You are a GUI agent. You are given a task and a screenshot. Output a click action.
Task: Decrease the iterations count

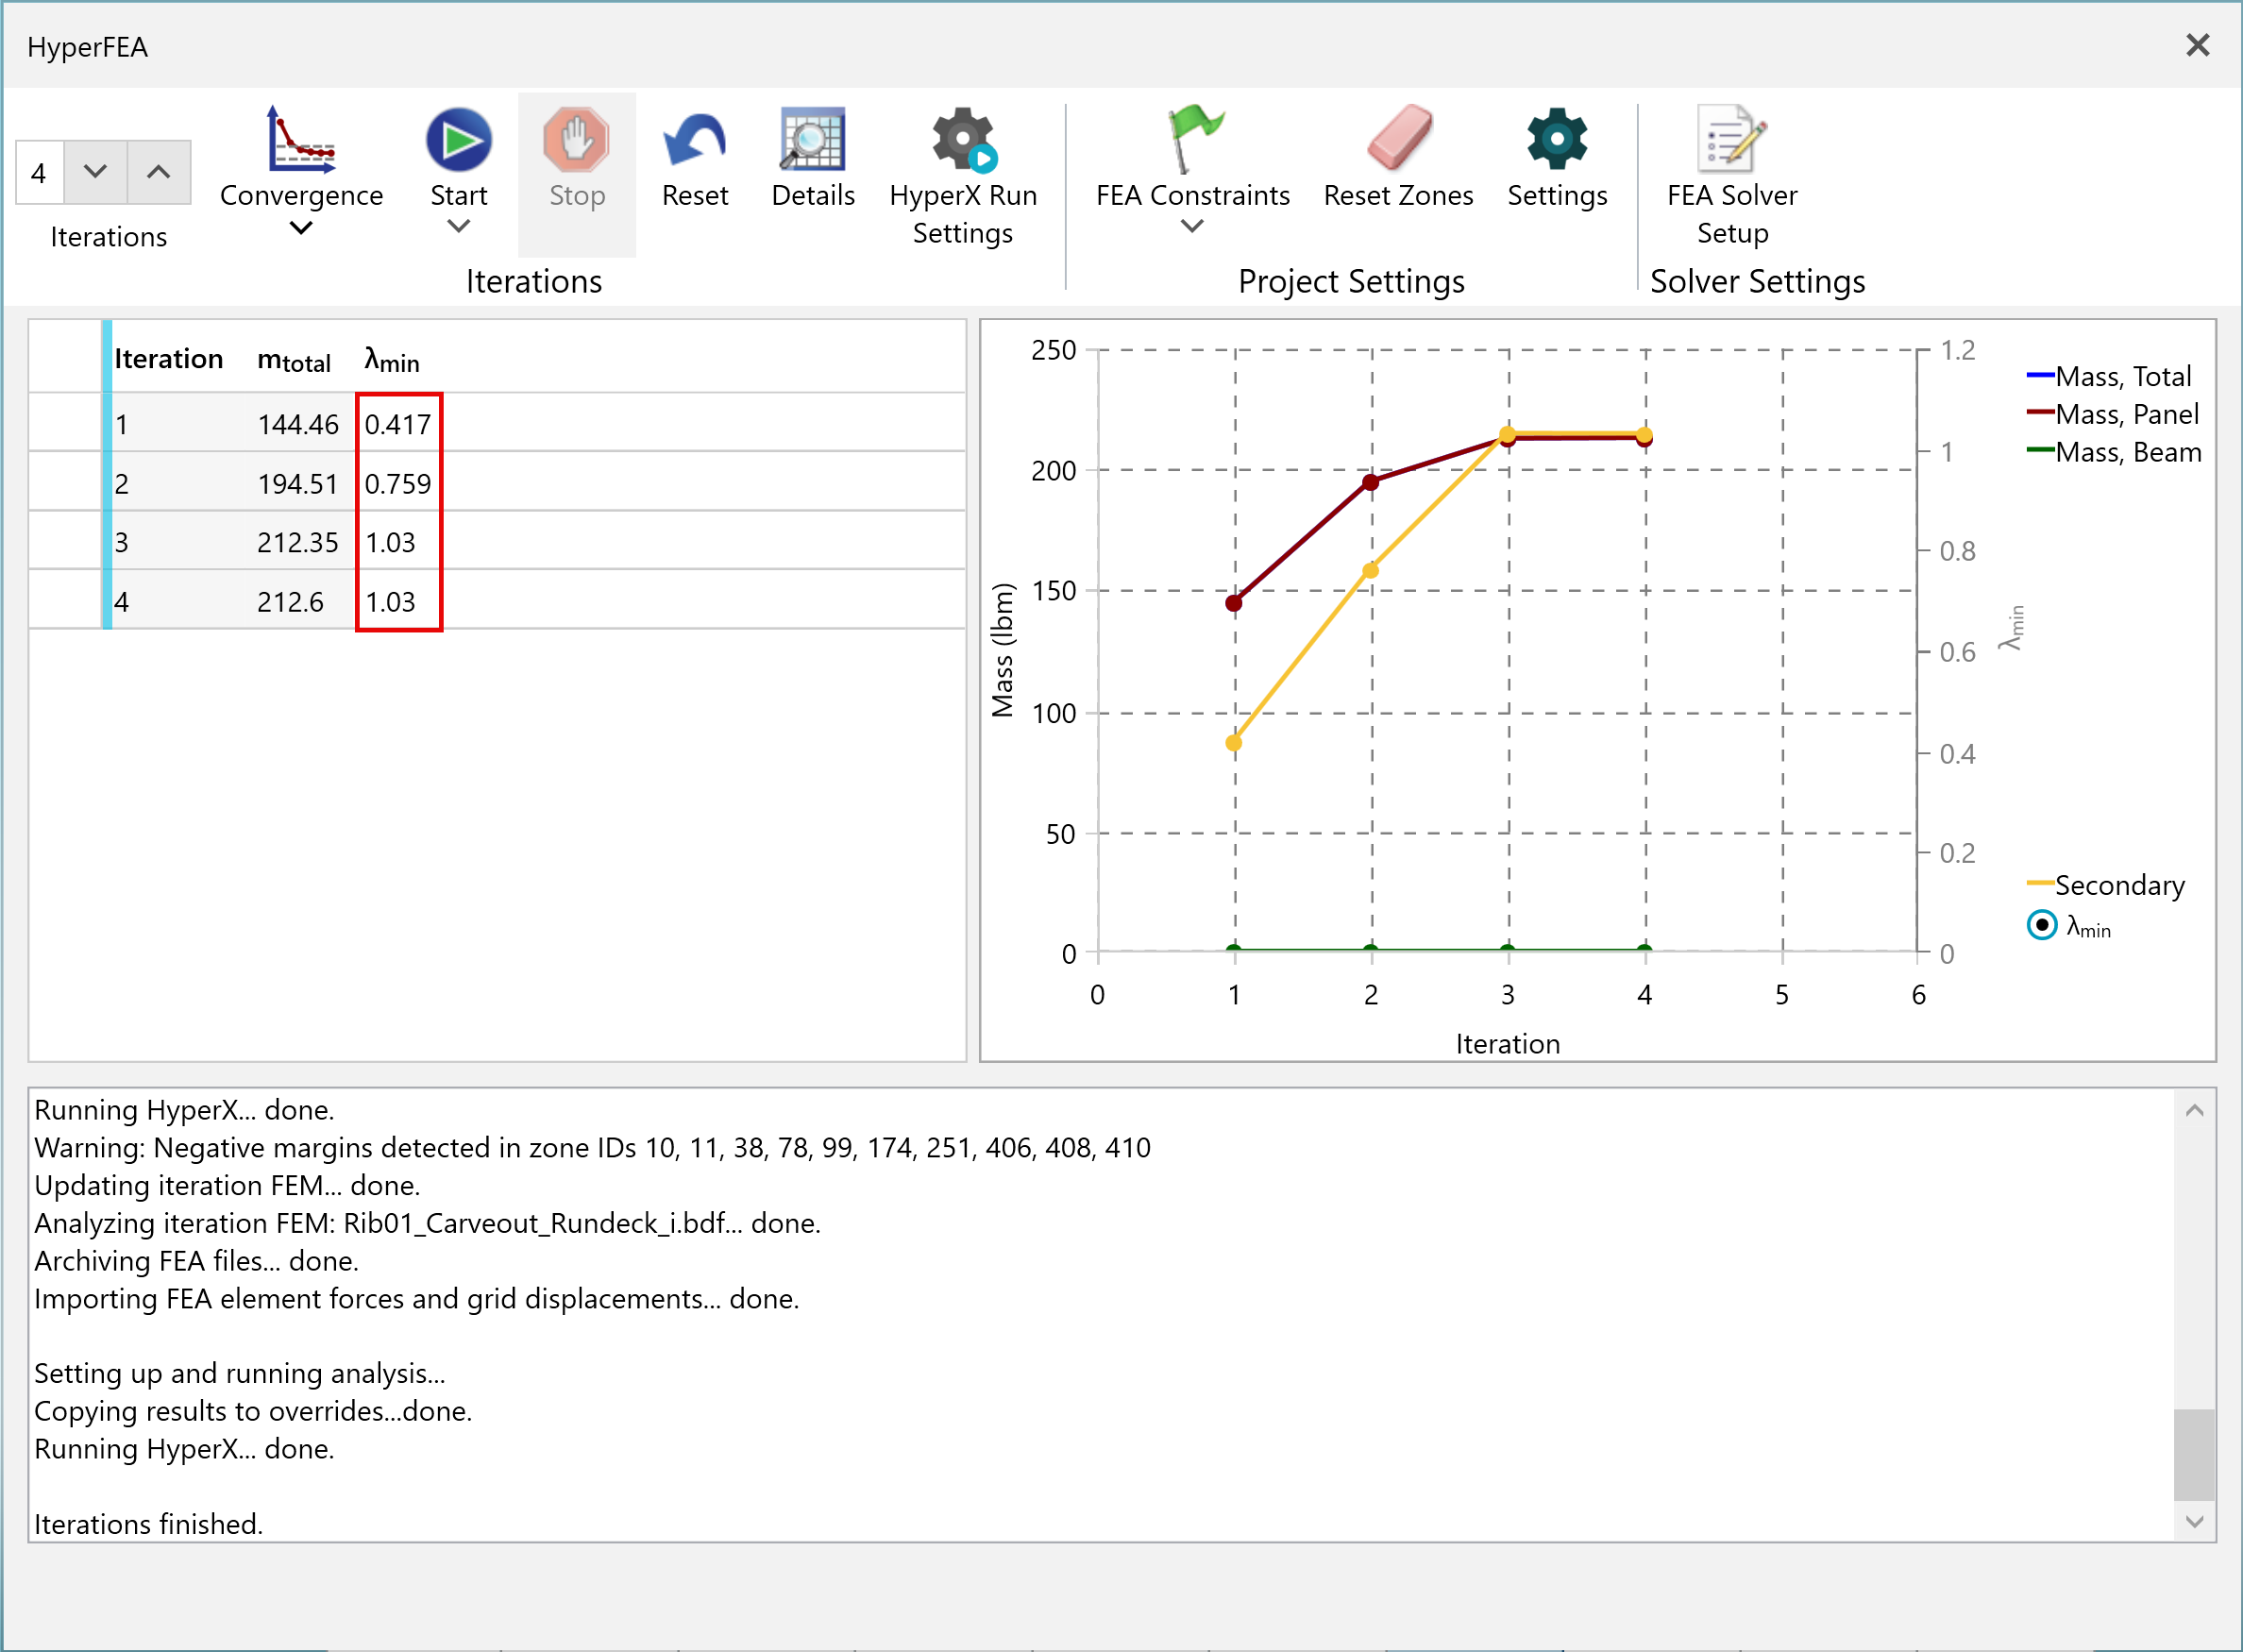95,172
